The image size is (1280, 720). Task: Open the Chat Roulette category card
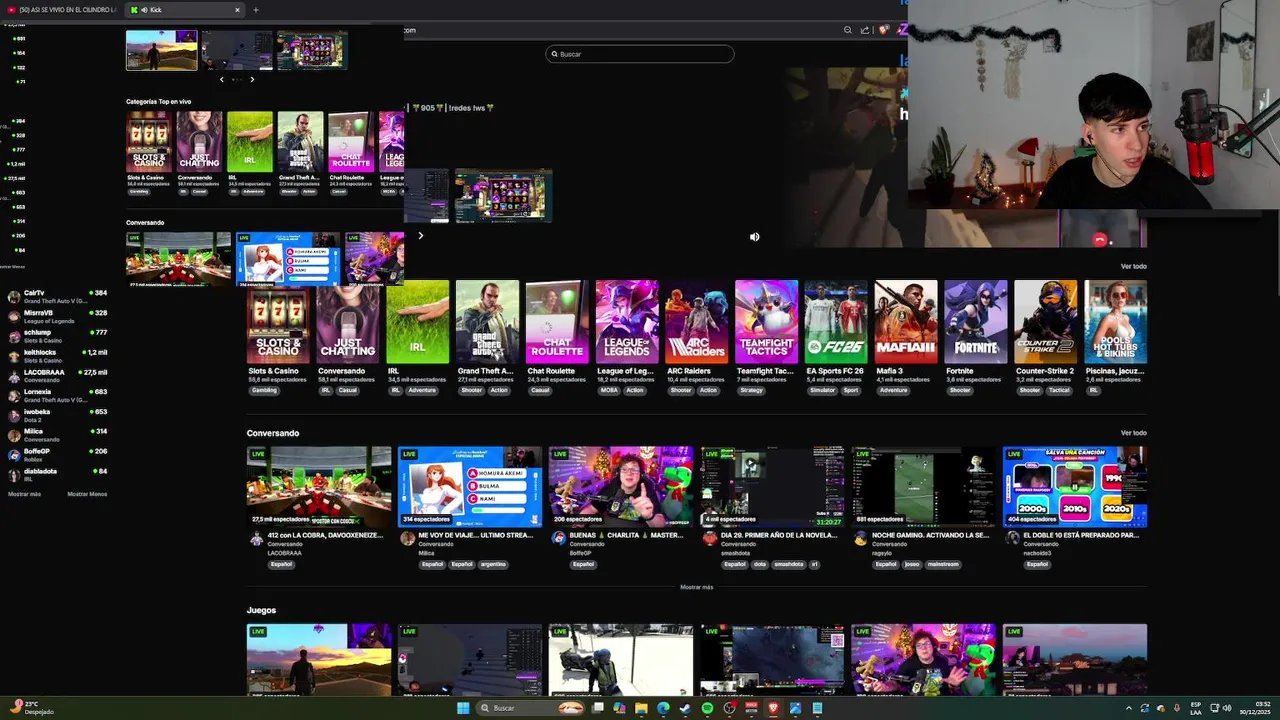(x=557, y=322)
